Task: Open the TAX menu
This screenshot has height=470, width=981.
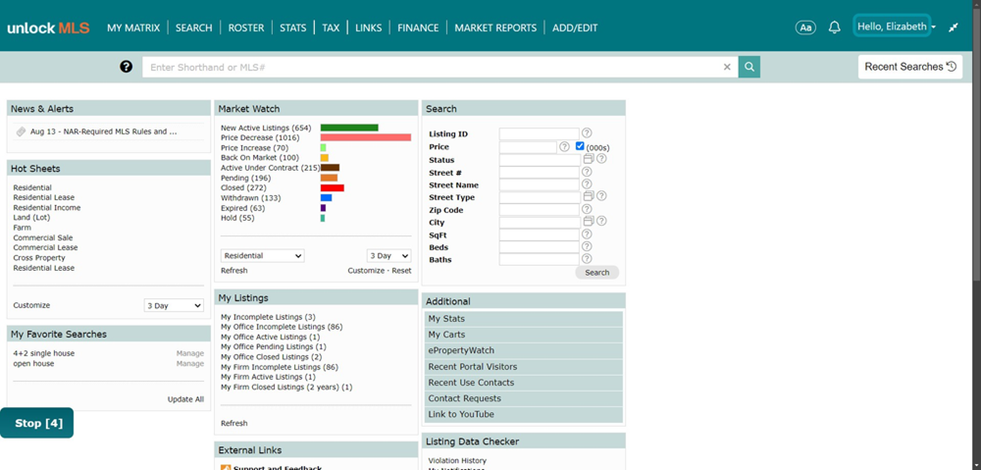Action: [x=331, y=28]
